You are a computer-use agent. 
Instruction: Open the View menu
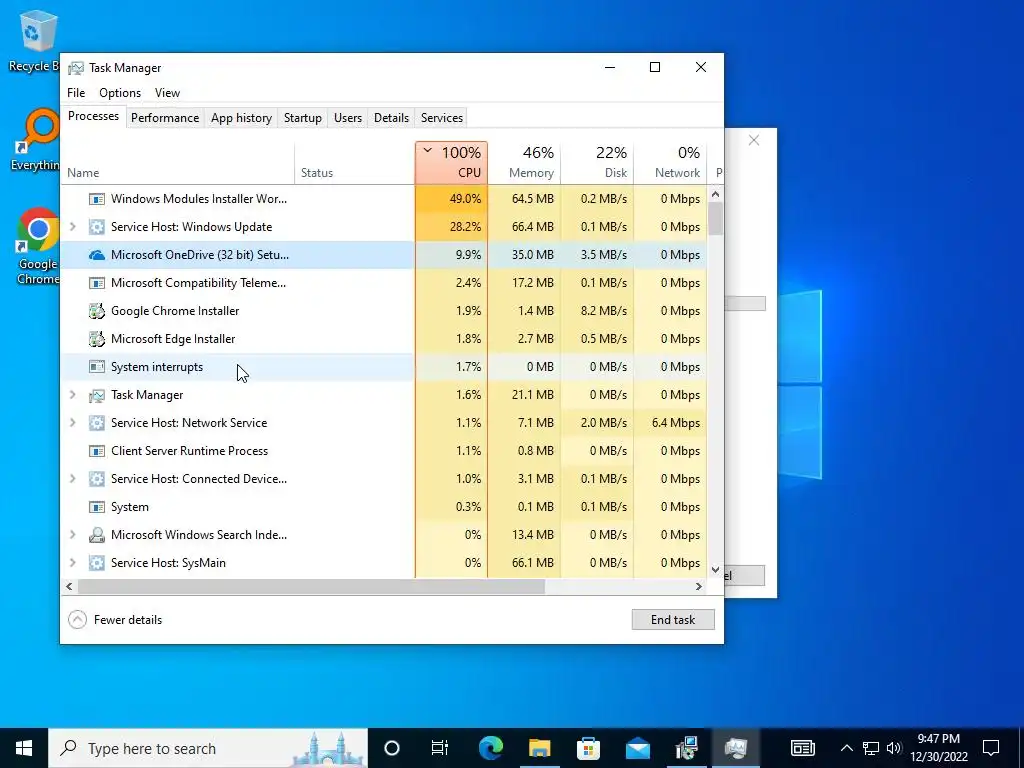point(167,93)
